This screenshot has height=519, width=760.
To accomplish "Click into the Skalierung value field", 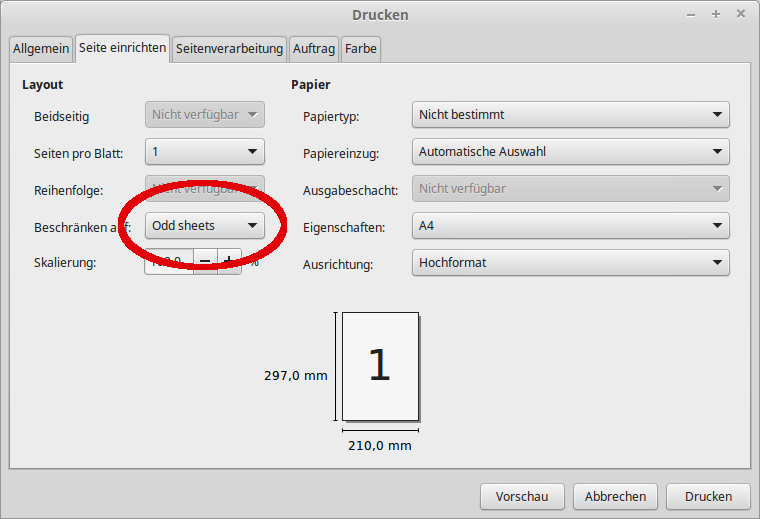I will [168, 262].
